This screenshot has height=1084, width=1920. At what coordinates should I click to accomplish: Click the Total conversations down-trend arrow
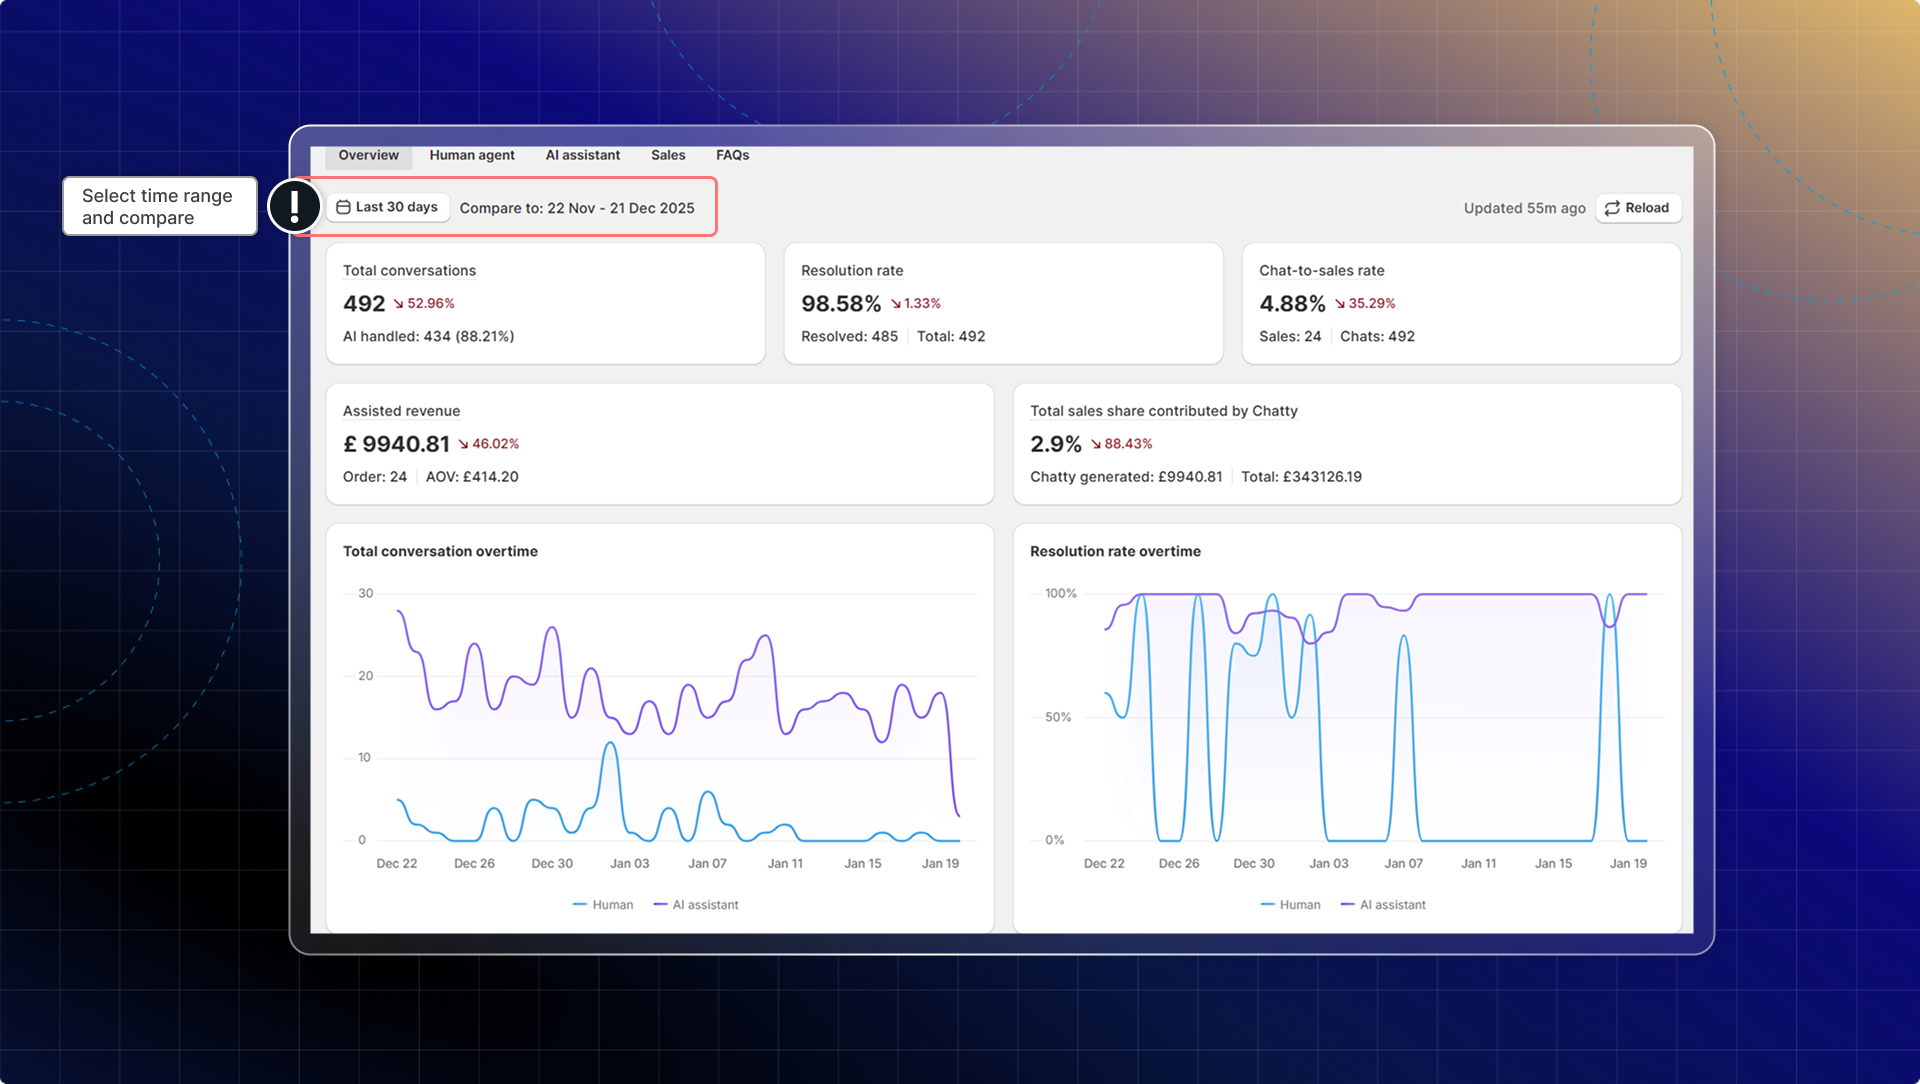[x=398, y=304]
